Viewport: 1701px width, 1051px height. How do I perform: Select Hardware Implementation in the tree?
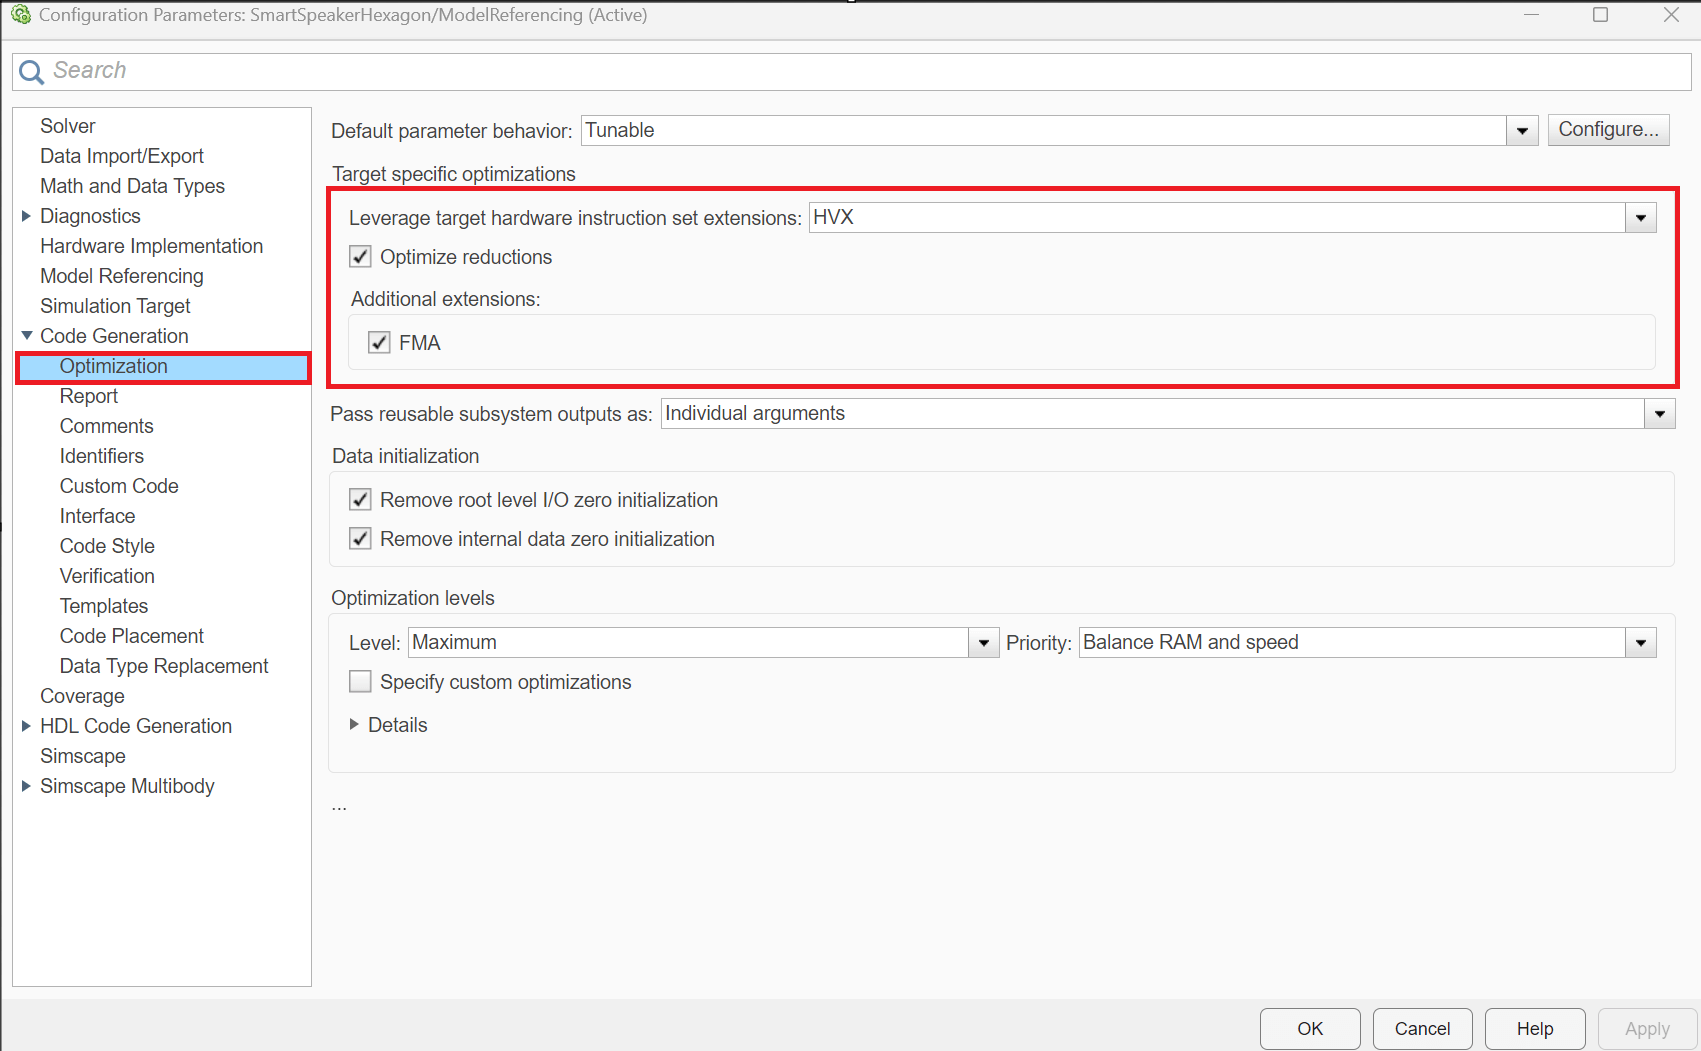(151, 246)
